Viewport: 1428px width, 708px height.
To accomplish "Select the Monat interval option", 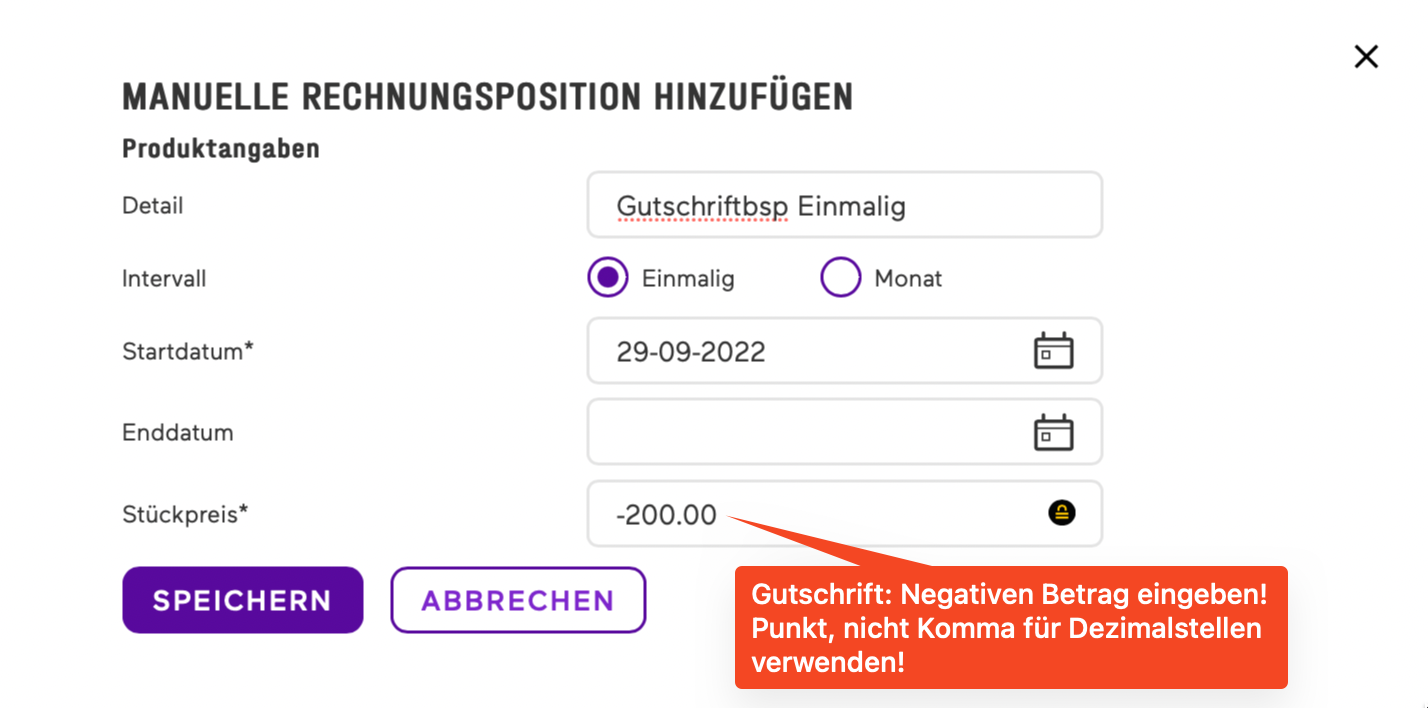I will point(840,278).
